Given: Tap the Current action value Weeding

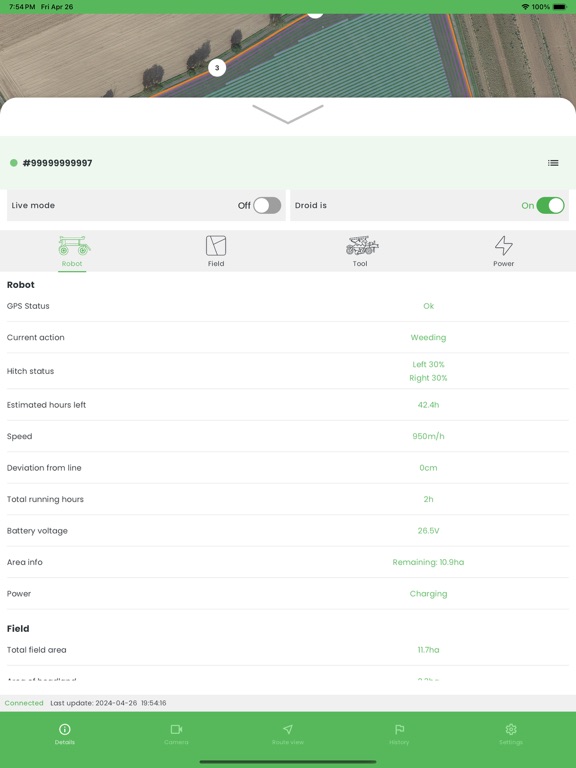Looking at the screenshot, I should (429, 337).
